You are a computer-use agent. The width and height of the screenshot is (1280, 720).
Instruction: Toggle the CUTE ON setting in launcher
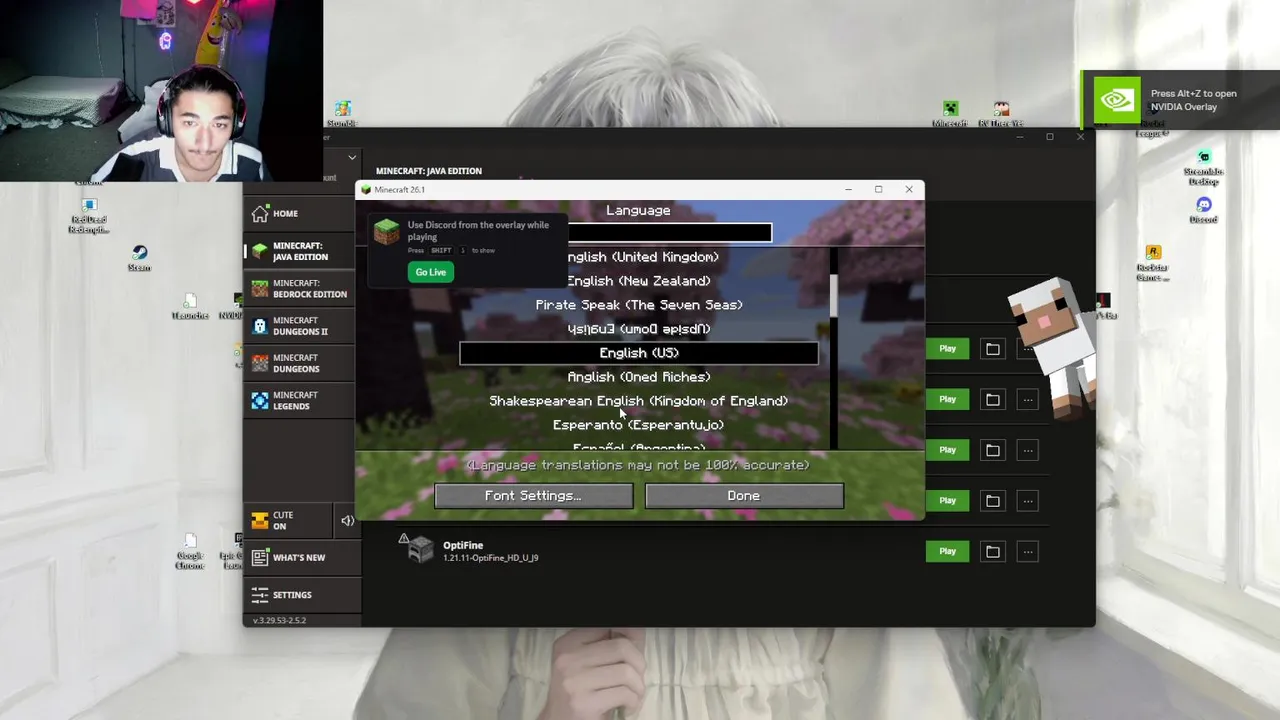pyautogui.click(x=287, y=521)
